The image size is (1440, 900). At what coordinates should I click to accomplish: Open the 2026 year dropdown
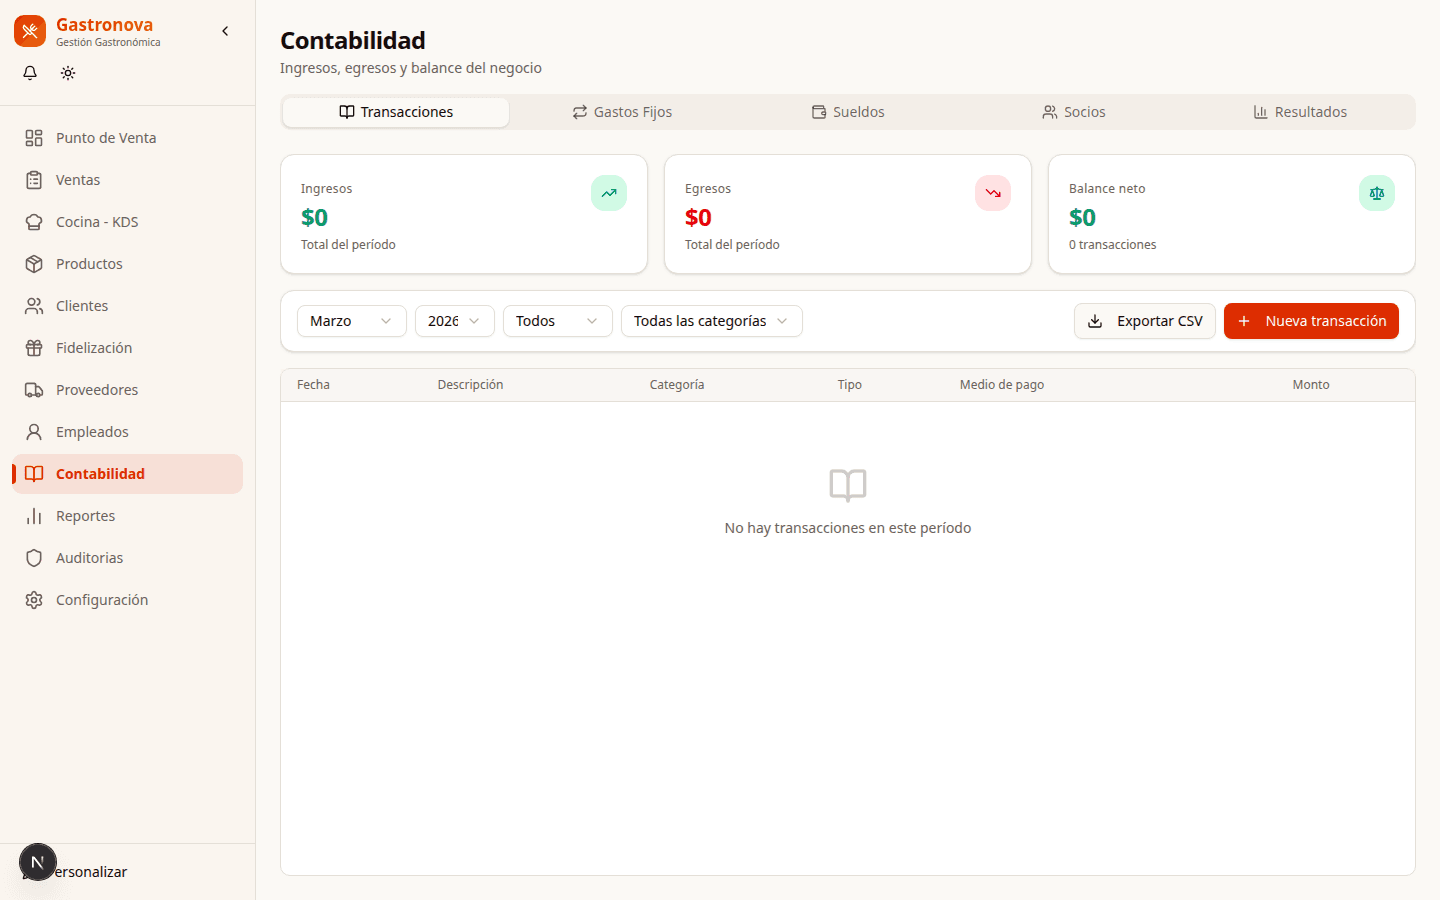454,321
